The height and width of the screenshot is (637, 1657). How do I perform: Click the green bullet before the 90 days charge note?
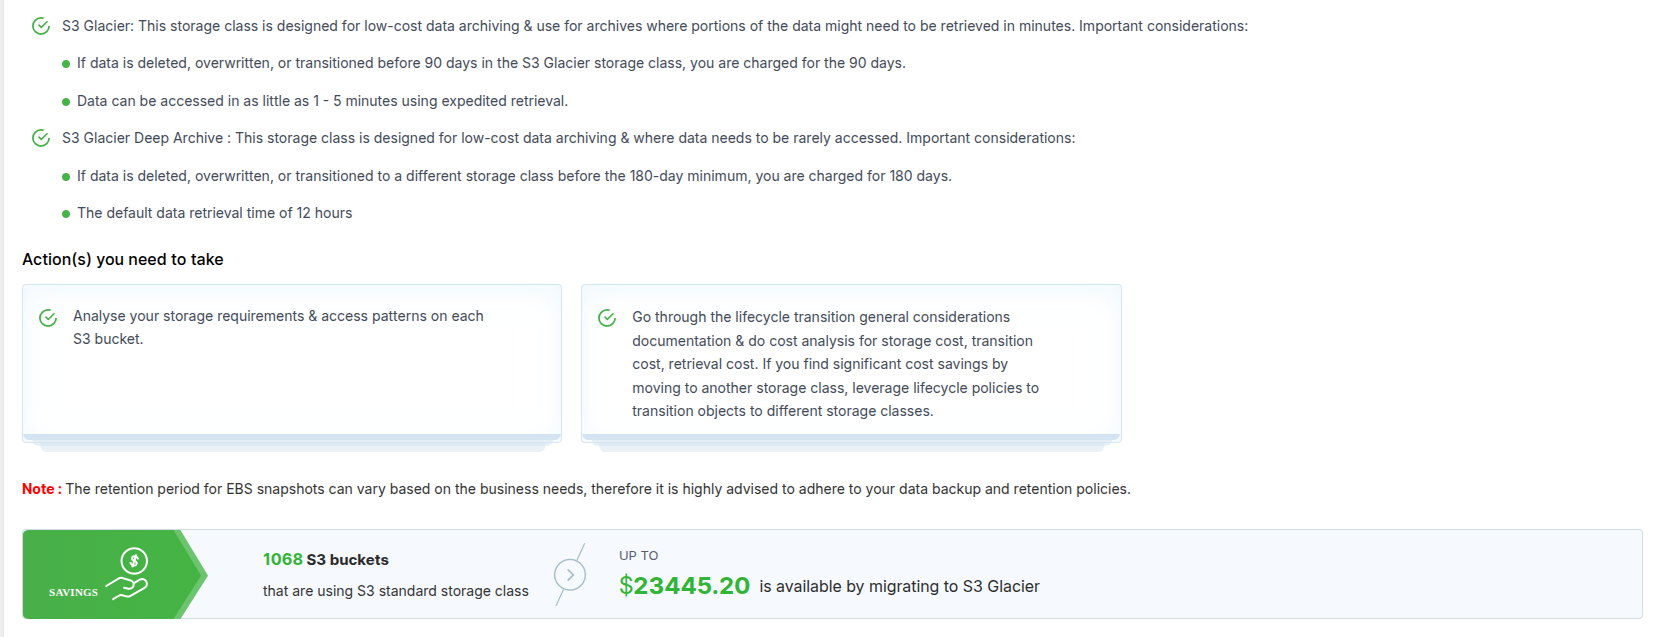tap(66, 64)
